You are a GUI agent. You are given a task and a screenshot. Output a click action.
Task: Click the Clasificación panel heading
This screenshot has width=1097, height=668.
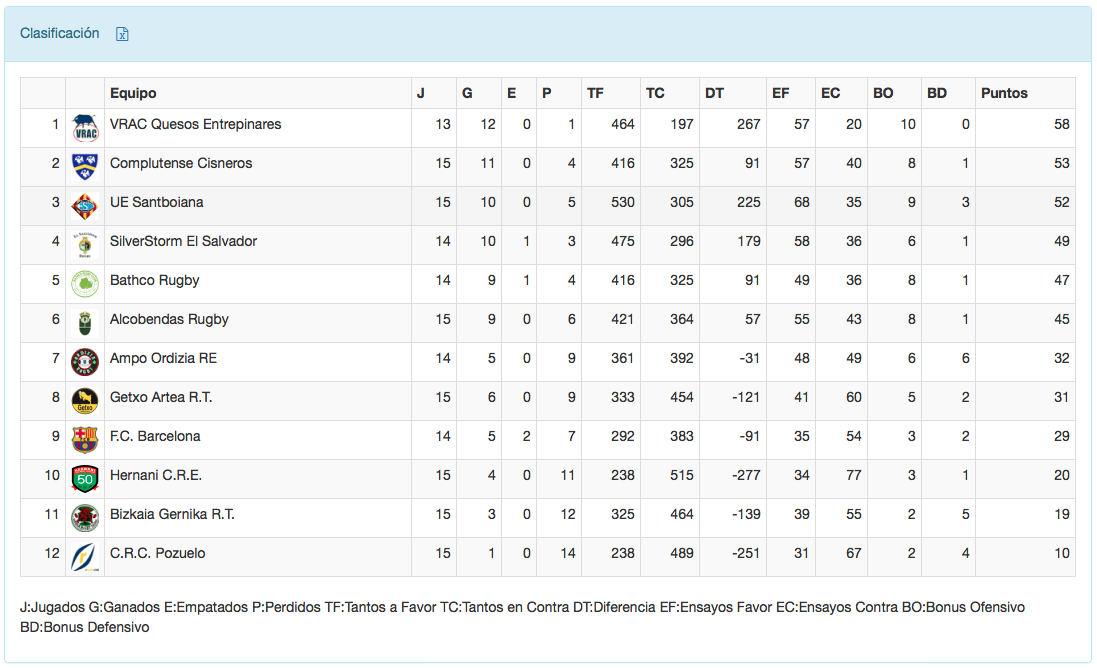(x=60, y=33)
